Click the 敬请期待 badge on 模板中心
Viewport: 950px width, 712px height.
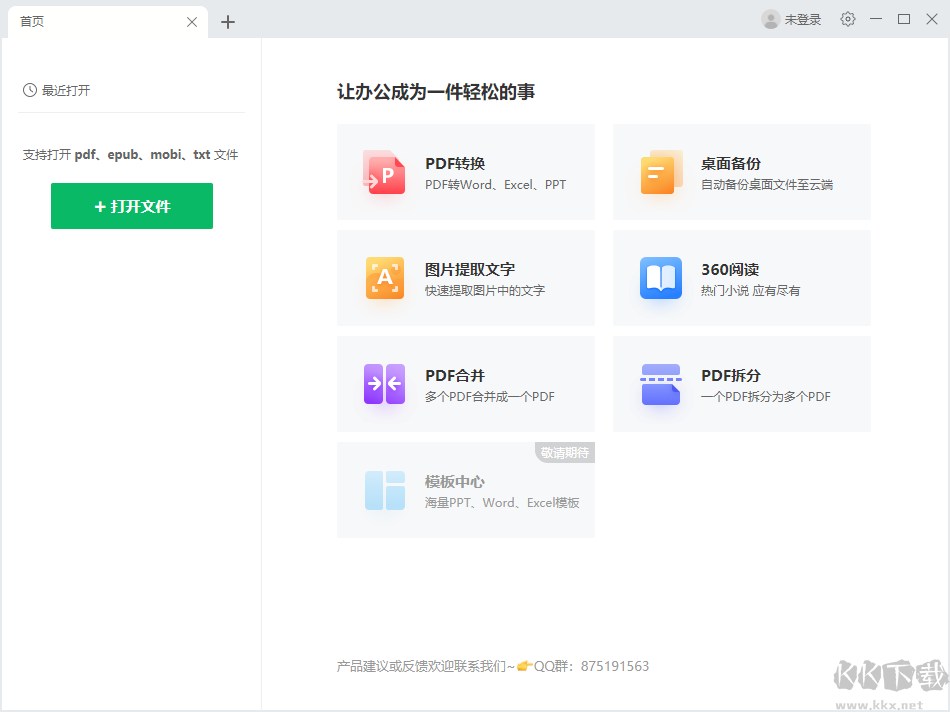click(x=567, y=452)
